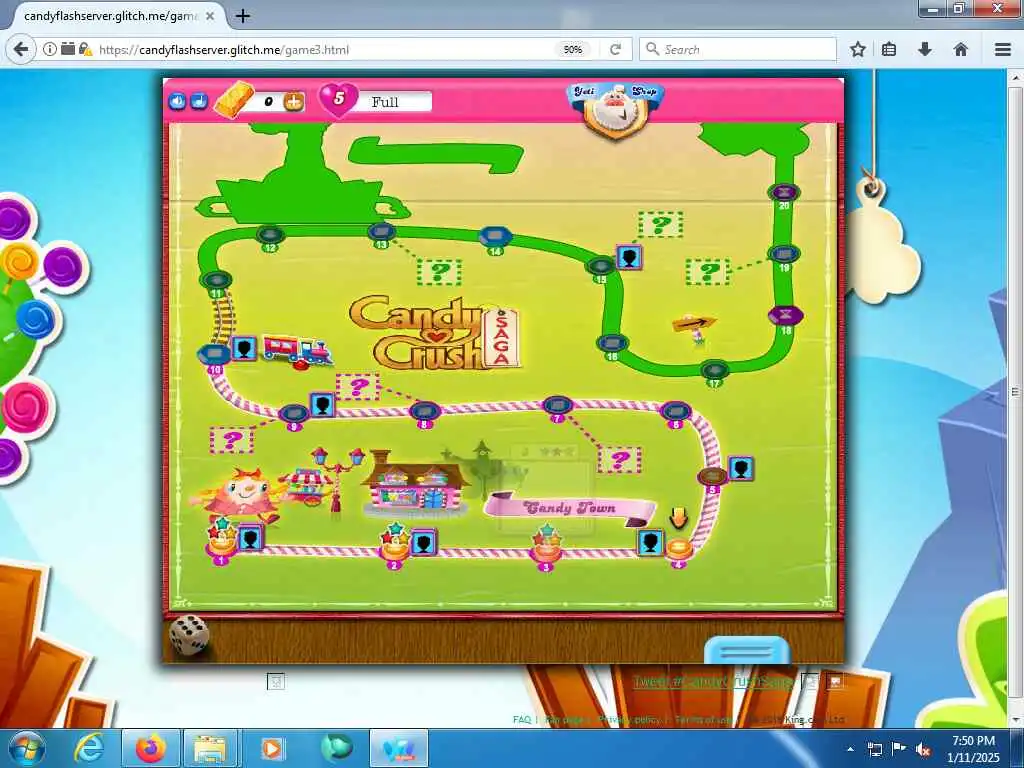
Task: Go to the Firefox home page
Action: click(x=961, y=49)
